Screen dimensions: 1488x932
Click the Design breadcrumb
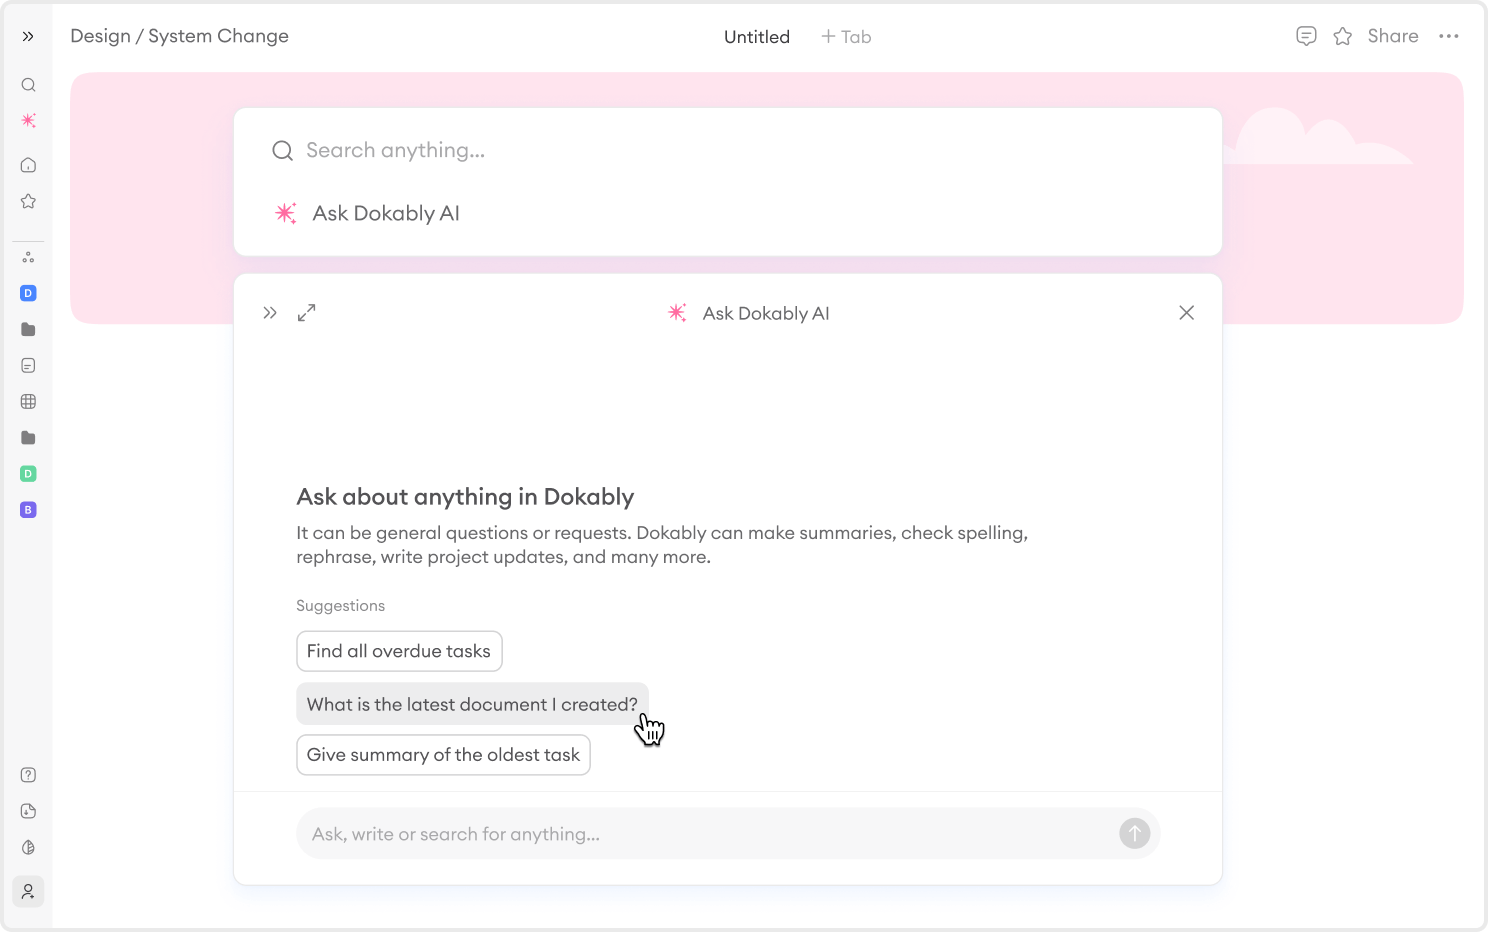(100, 36)
